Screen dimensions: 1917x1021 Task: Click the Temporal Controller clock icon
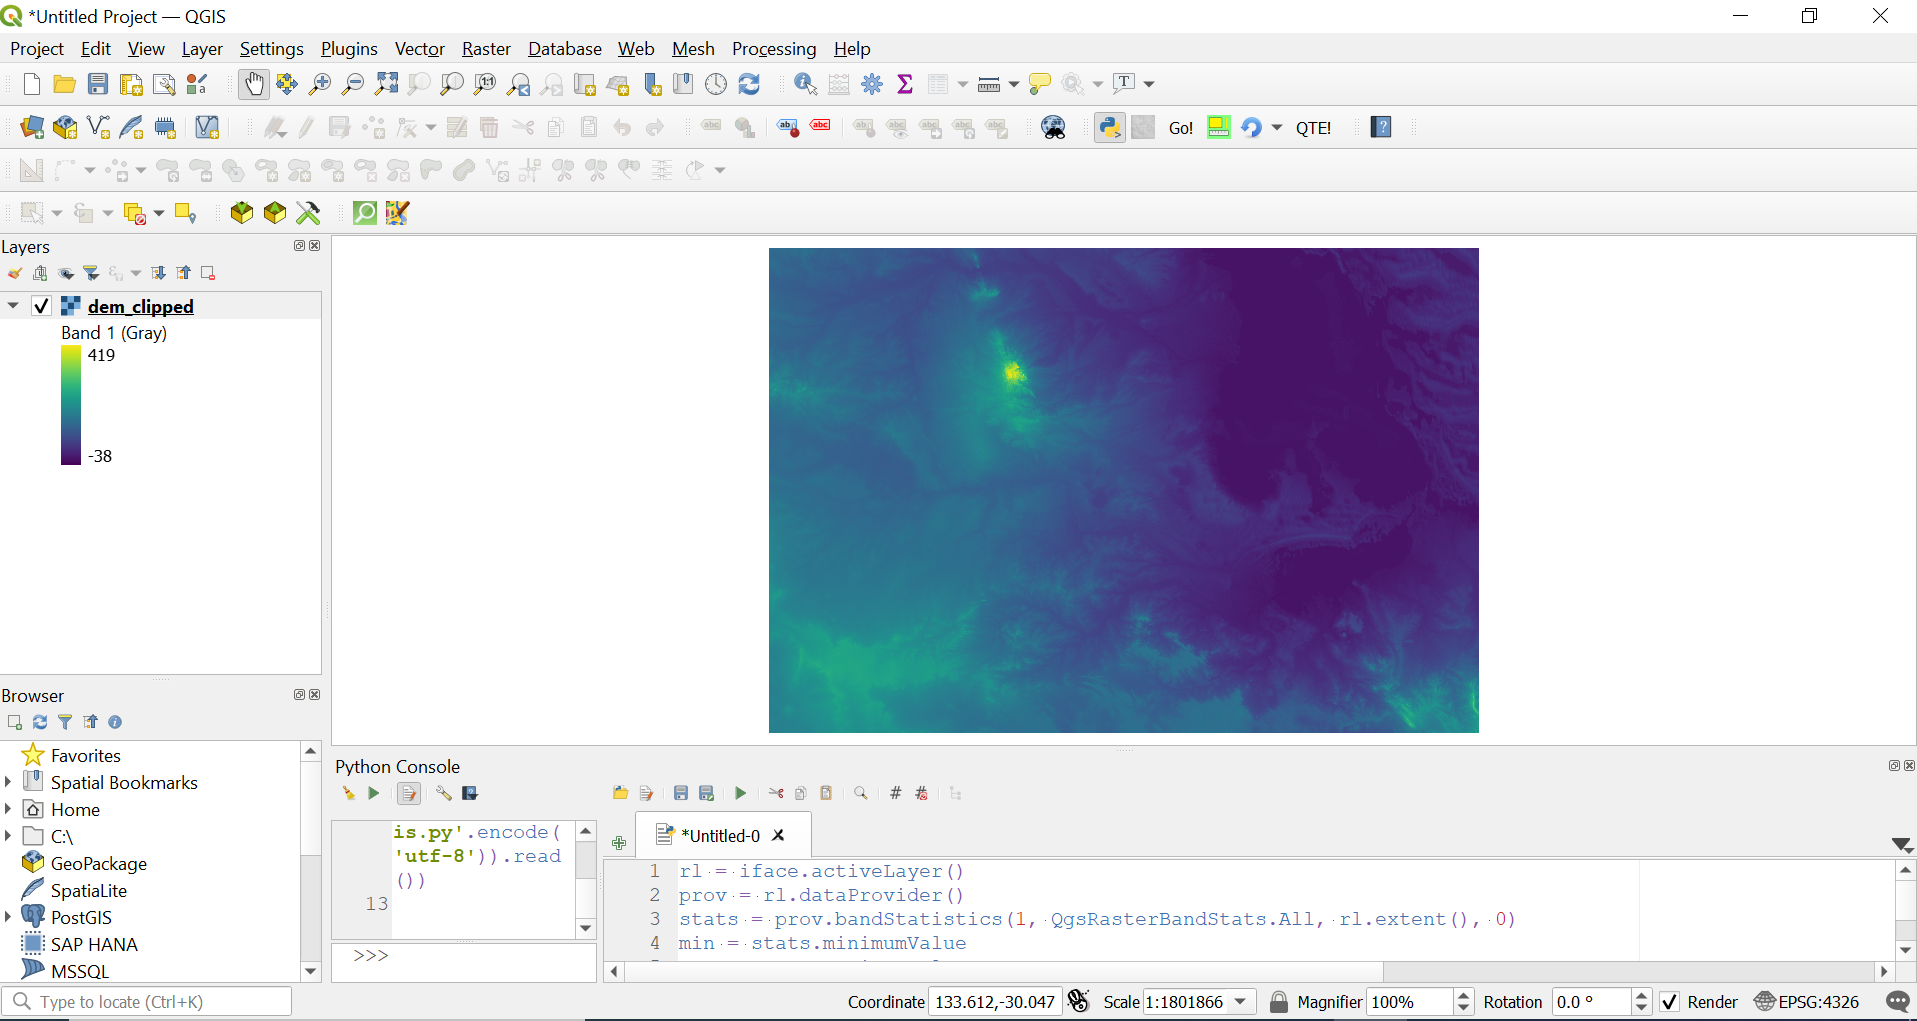point(716,84)
